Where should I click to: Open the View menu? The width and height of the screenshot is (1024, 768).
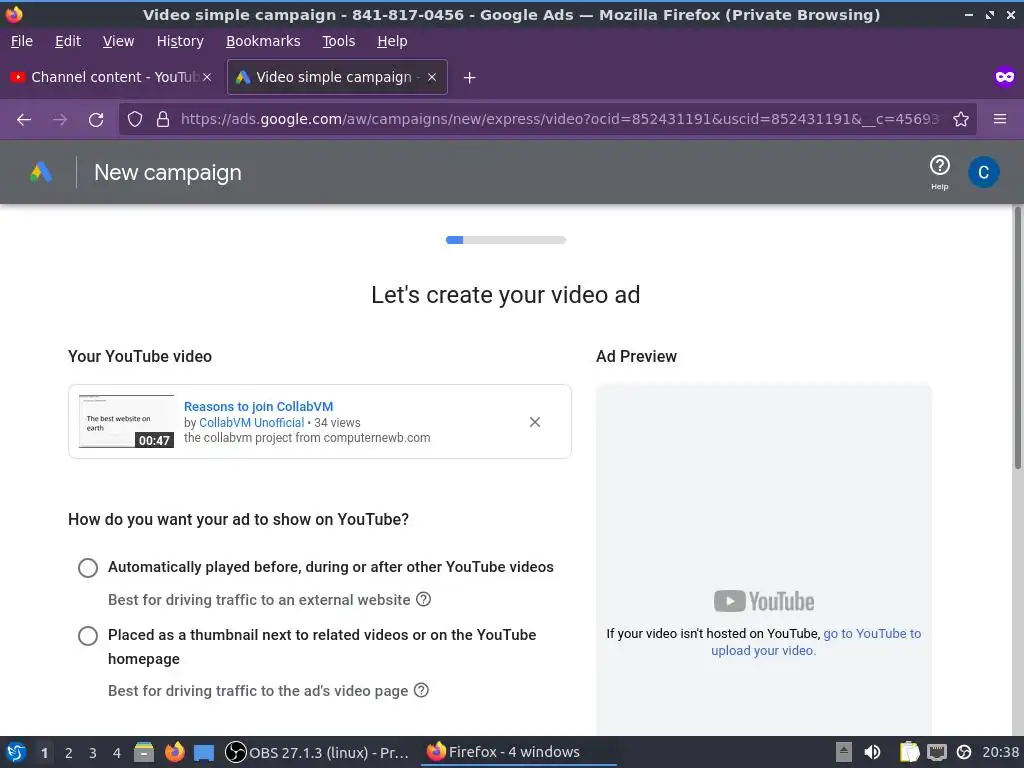point(118,41)
